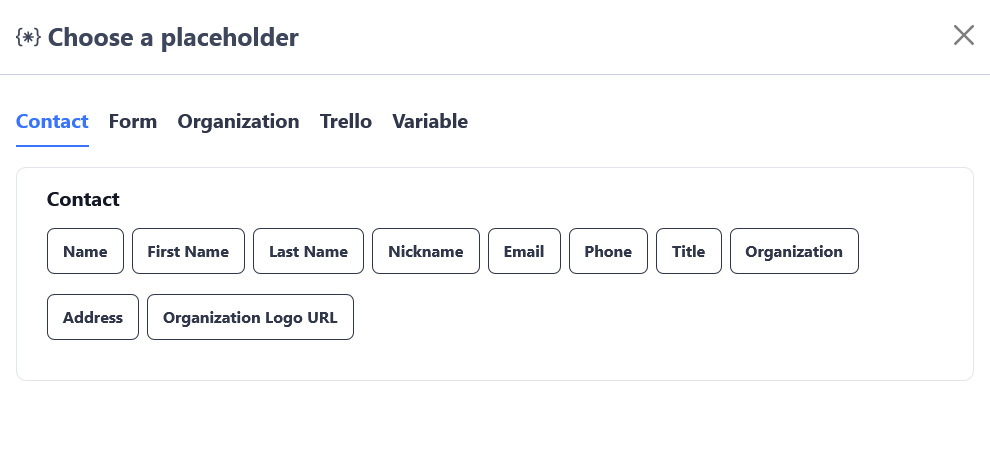Viewport: 990px width, 470px height.
Task: Add the Nickname placeholder
Action: 426,251
